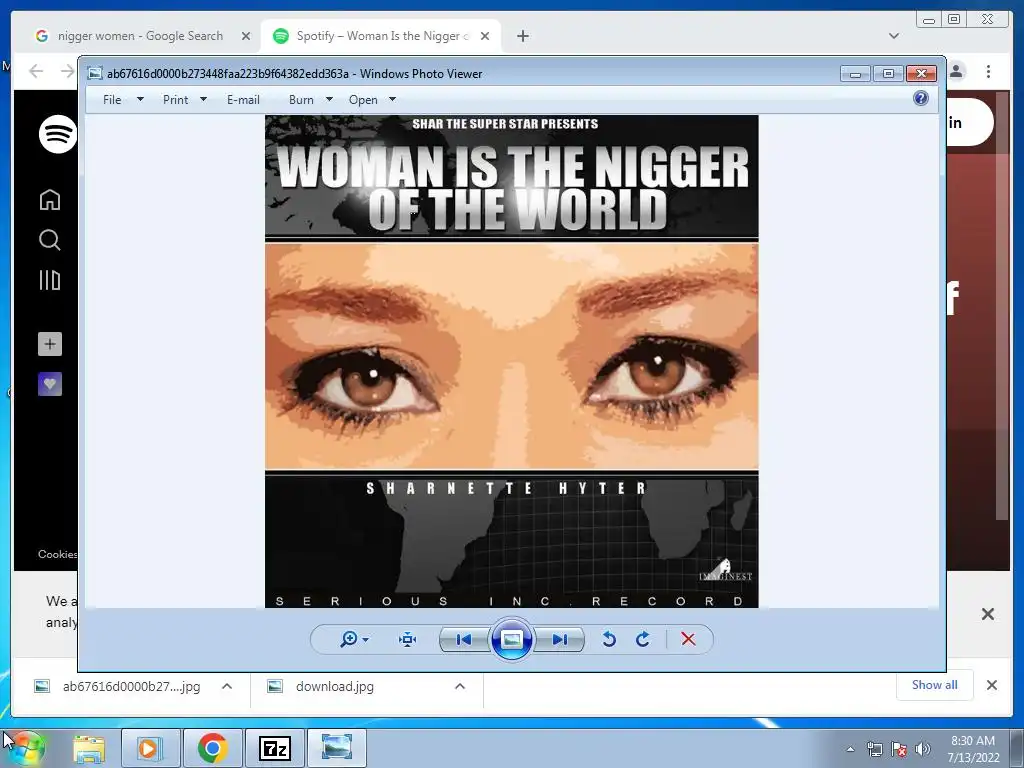Image resolution: width=1024 pixels, height=768 pixels.
Task: Expand the Print dropdown arrow
Action: click(x=203, y=99)
